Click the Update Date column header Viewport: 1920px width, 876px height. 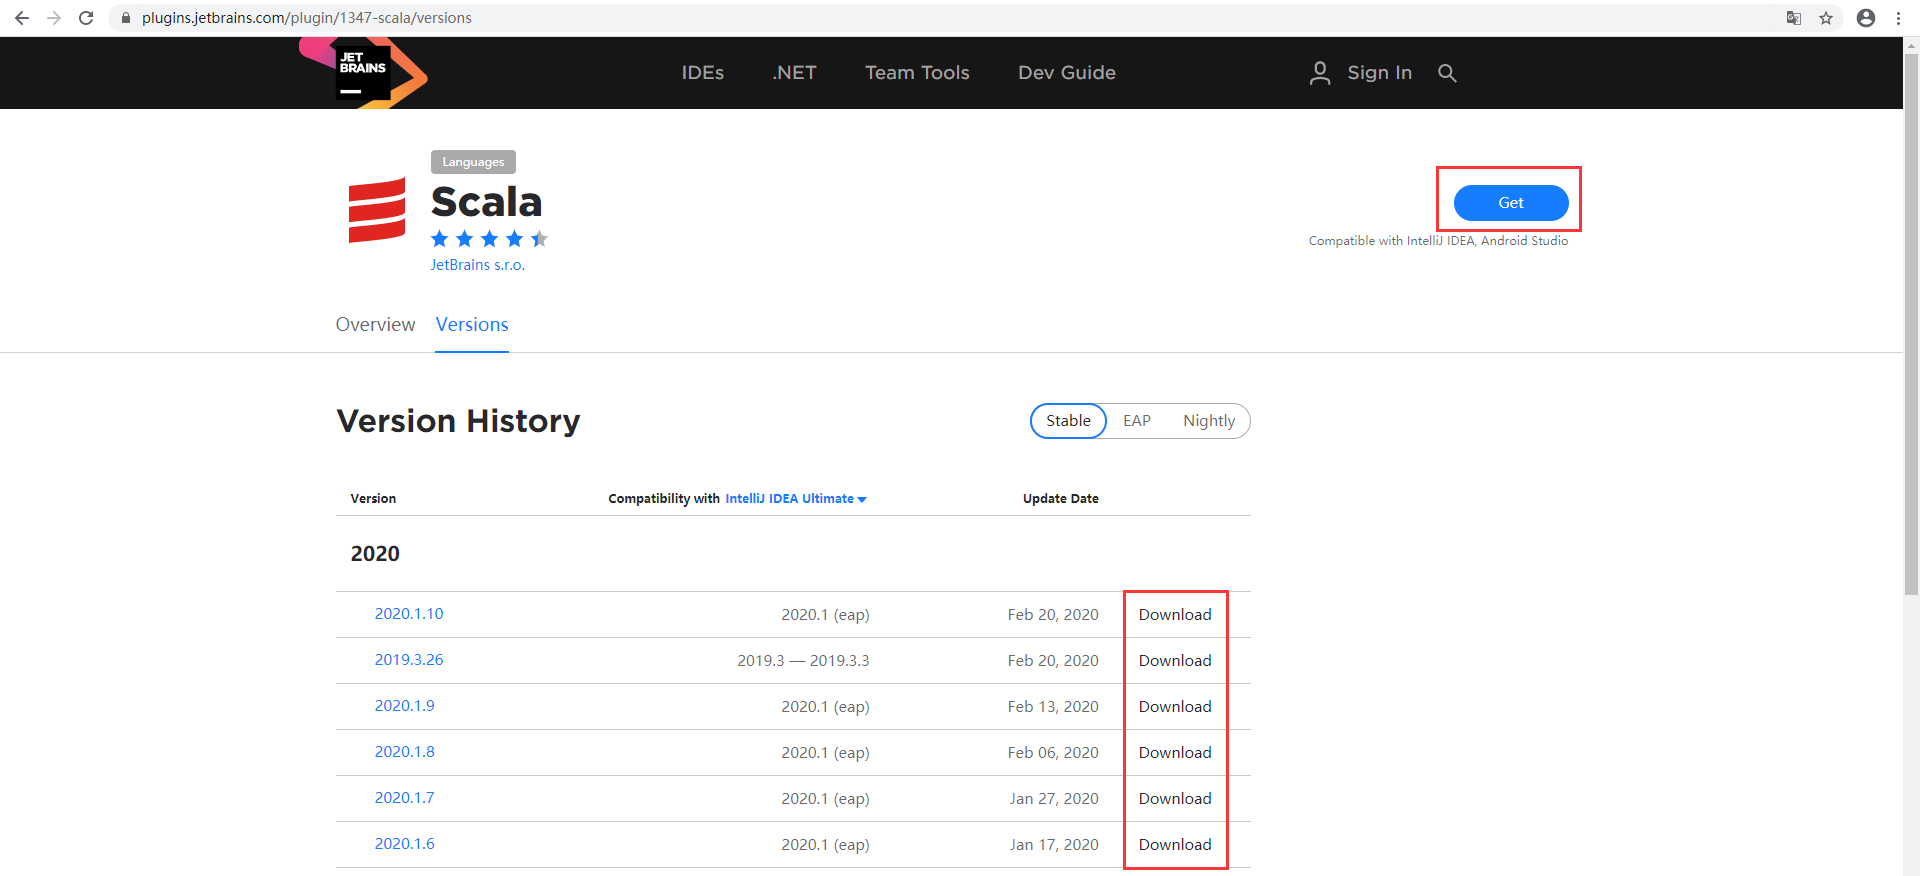pyautogui.click(x=1061, y=499)
